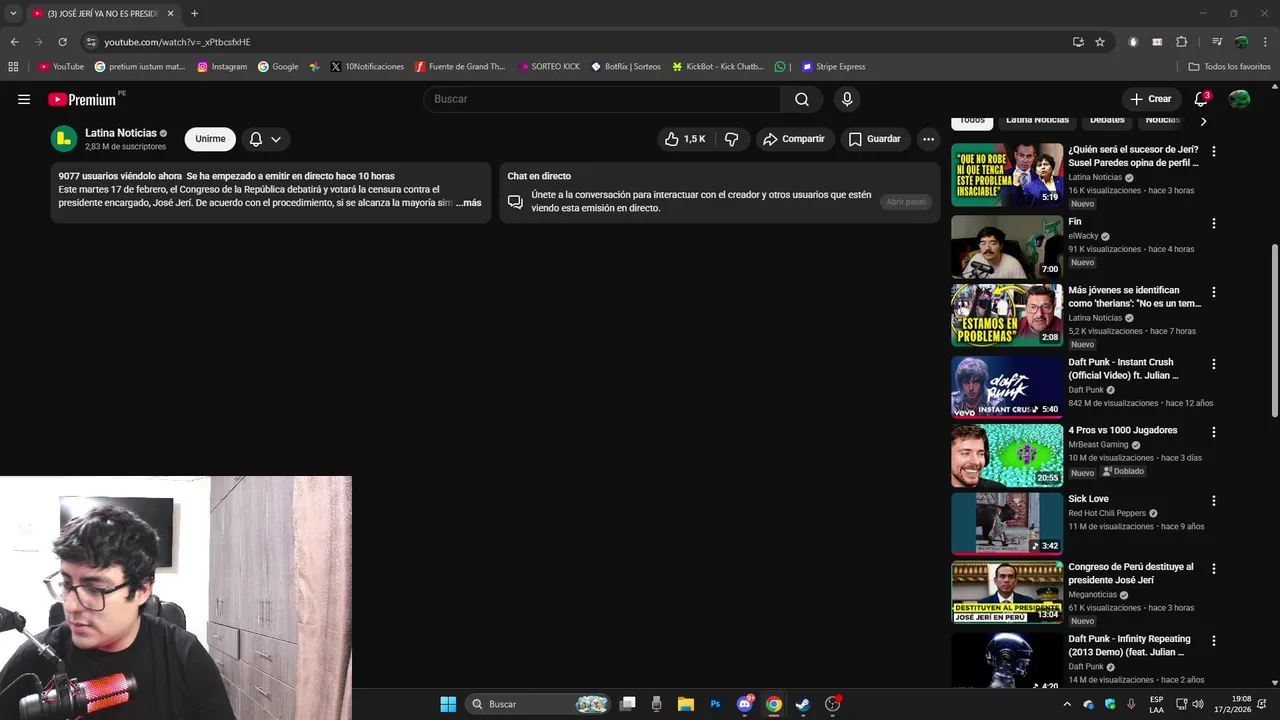
Task: Open options for Infinity Repeating video
Action: tap(1214, 640)
